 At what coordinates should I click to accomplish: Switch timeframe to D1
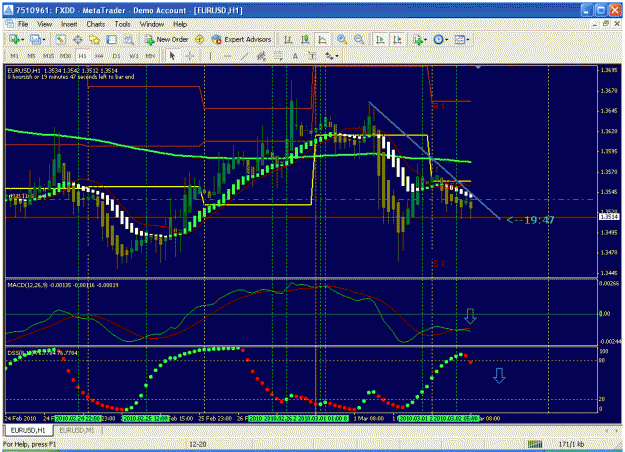coord(116,56)
